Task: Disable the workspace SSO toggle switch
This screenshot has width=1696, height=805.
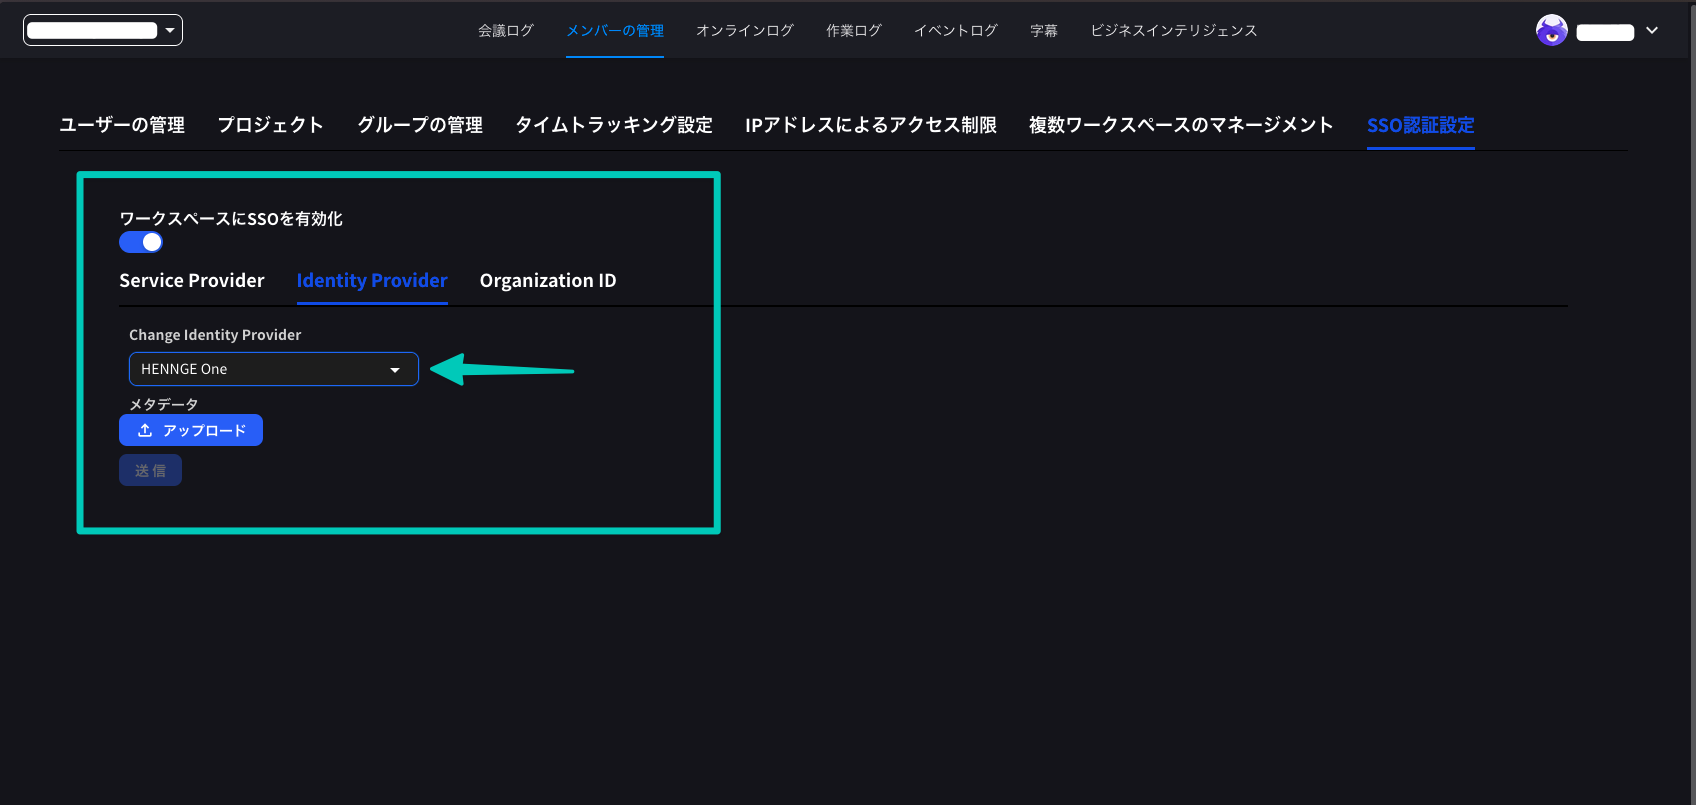Action: (x=141, y=242)
